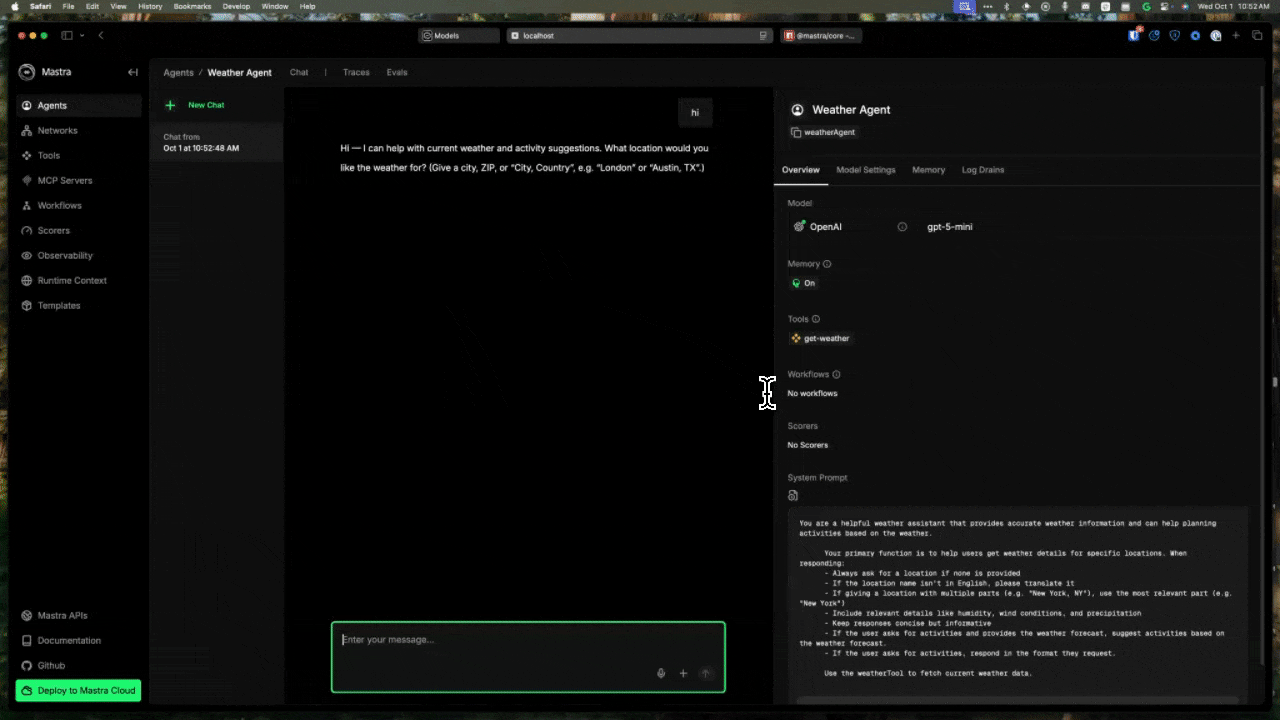Screen dimensions: 1280x720
Task: Open Workflows from the sidebar
Action: point(58,205)
